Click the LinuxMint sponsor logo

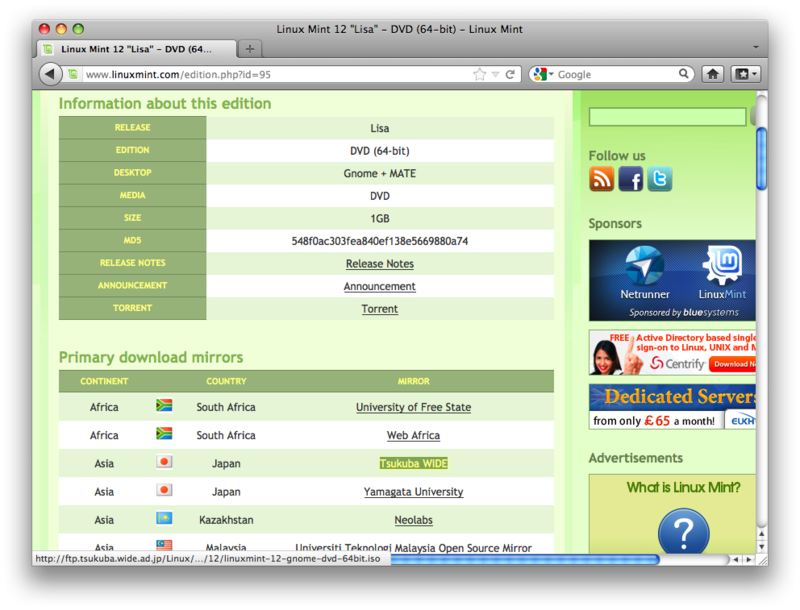click(x=722, y=273)
